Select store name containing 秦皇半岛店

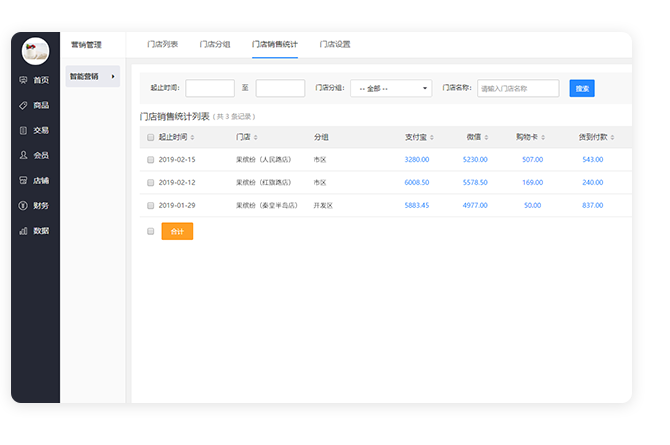[267, 206]
